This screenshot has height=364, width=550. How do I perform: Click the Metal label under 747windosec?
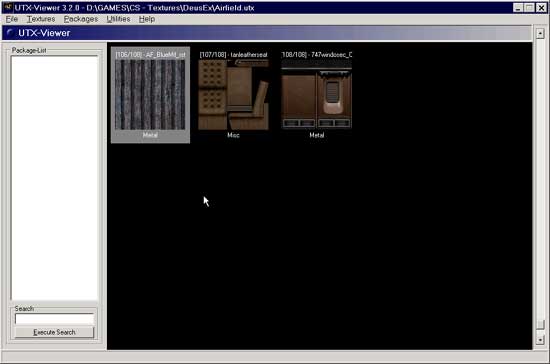[x=317, y=135]
